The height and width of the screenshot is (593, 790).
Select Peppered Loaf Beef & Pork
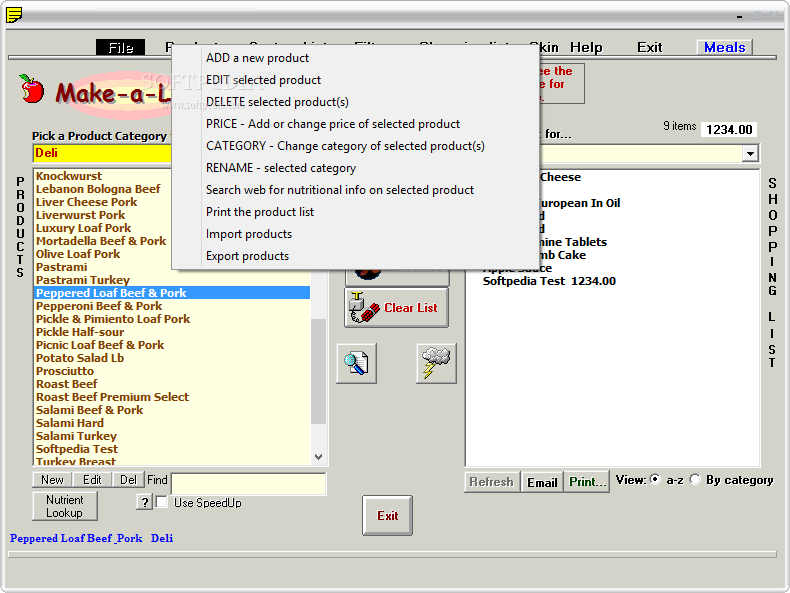coord(172,293)
